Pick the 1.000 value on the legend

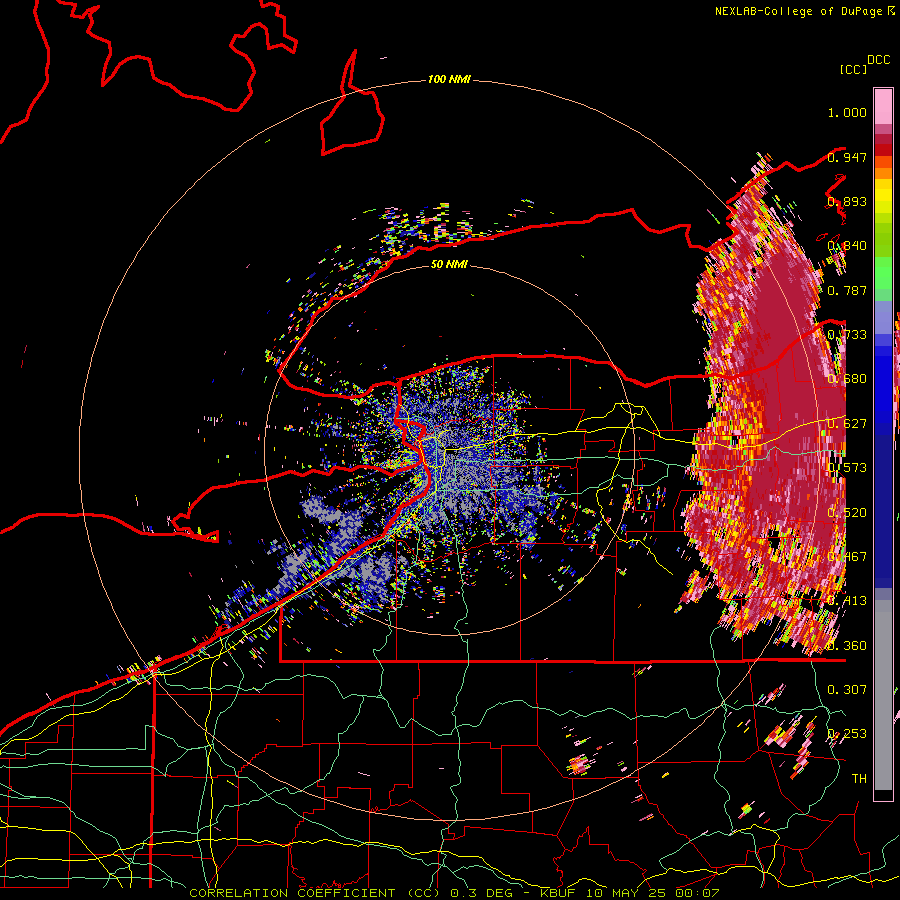[847, 112]
